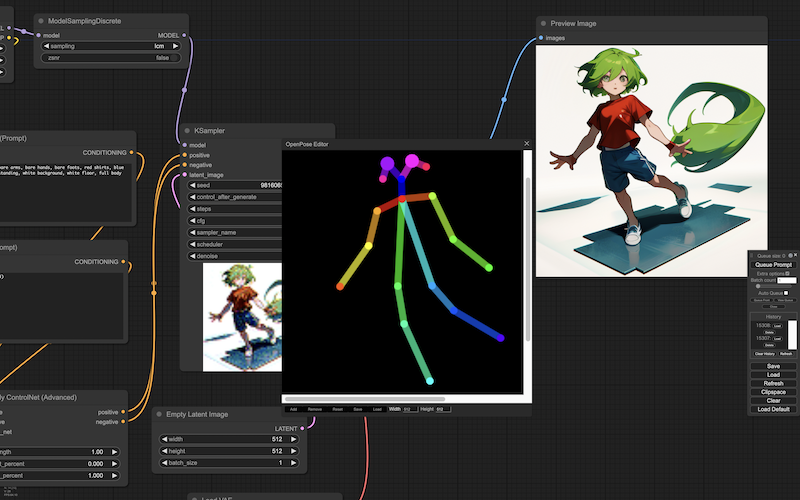
Task: Select the orange-red wrist keypoint ending the yellow arm
Action: pyautogui.click(x=340, y=287)
